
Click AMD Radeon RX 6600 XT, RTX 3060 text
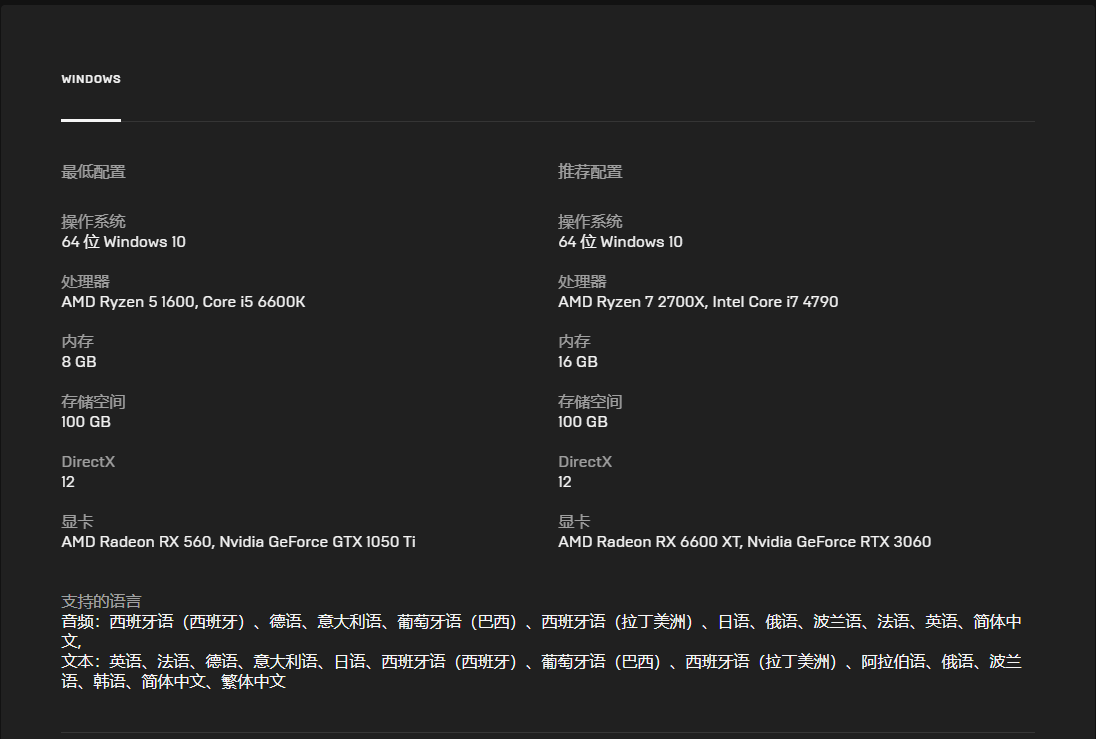[x=744, y=542]
